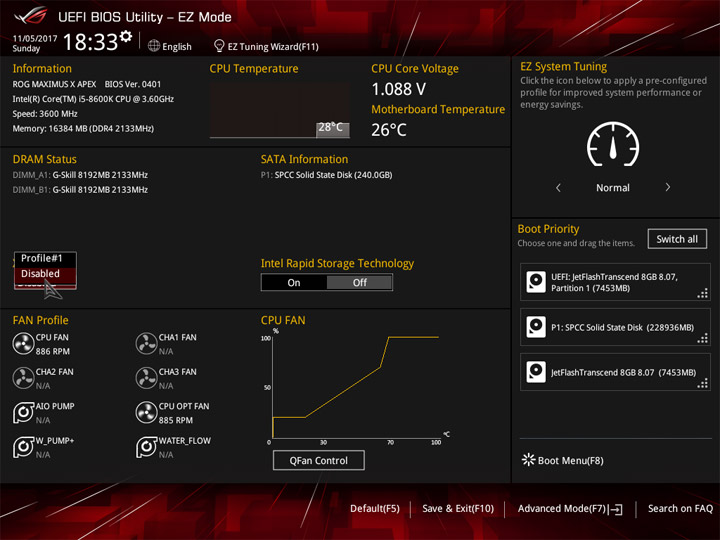Screen dimensions: 720x540
Task: Load Default(F5) settings
Action: [375, 509]
